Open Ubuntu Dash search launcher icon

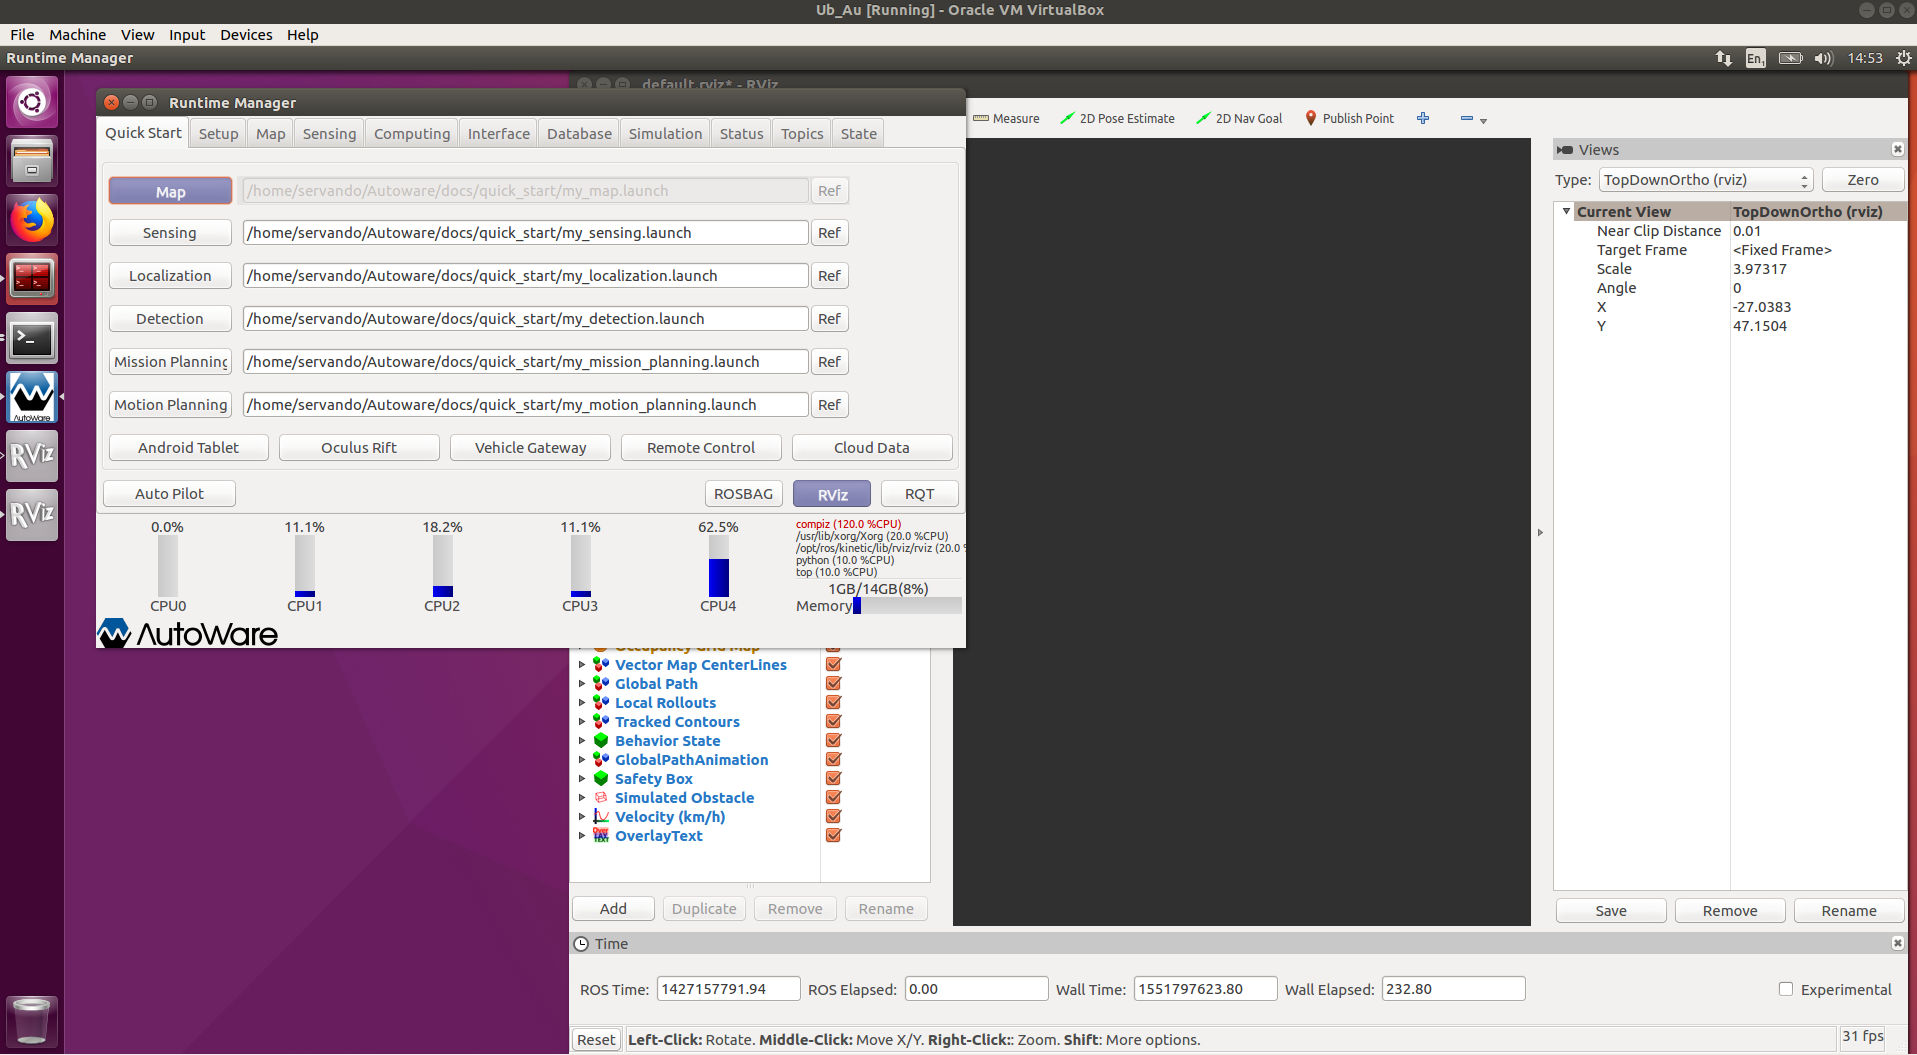[x=32, y=102]
